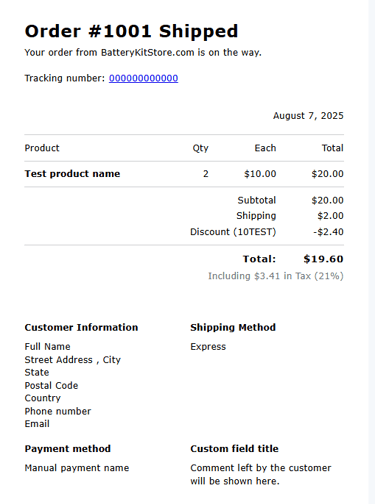Click the Including $3.41 in Tax note
375x504 pixels.
click(x=276, y=276)
